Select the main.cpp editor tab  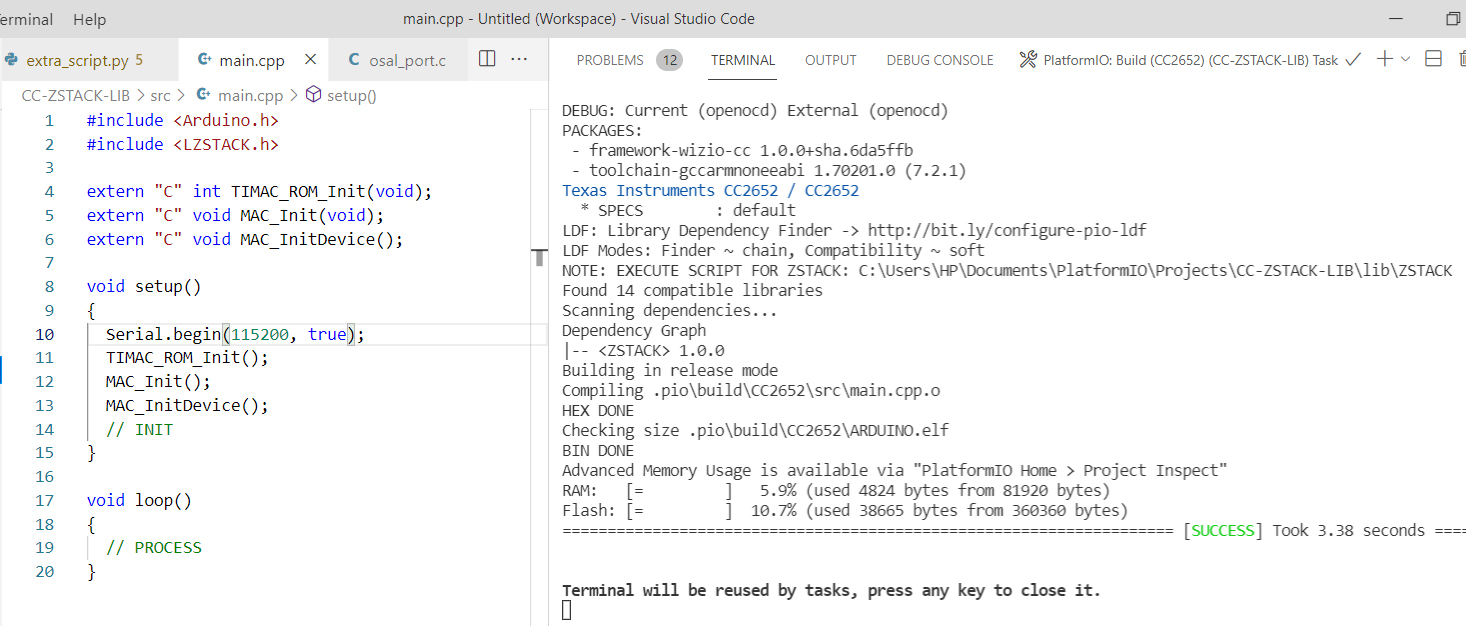(x=252, y=60)
